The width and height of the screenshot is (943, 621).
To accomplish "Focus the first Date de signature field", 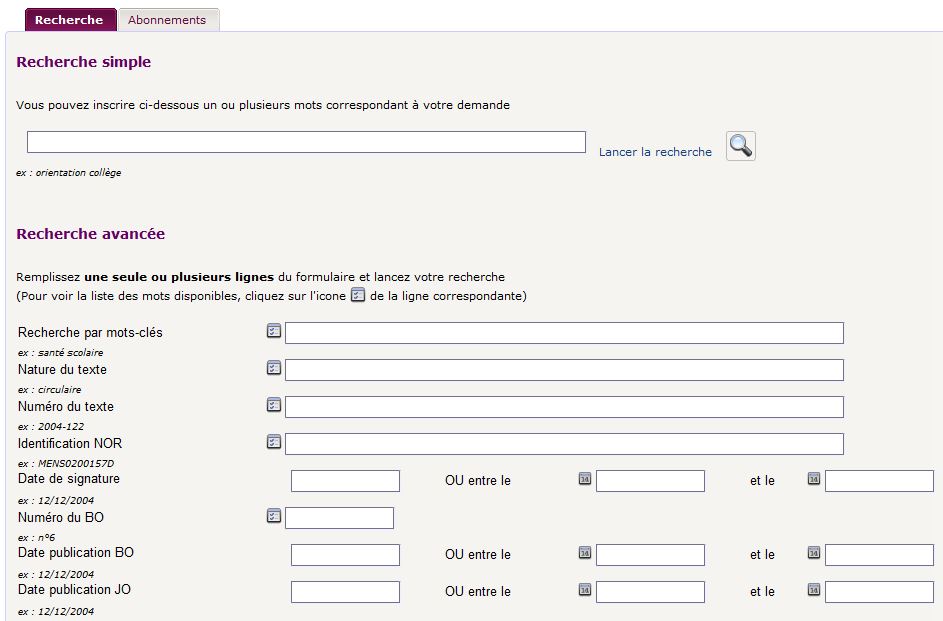I will point(345,481).
